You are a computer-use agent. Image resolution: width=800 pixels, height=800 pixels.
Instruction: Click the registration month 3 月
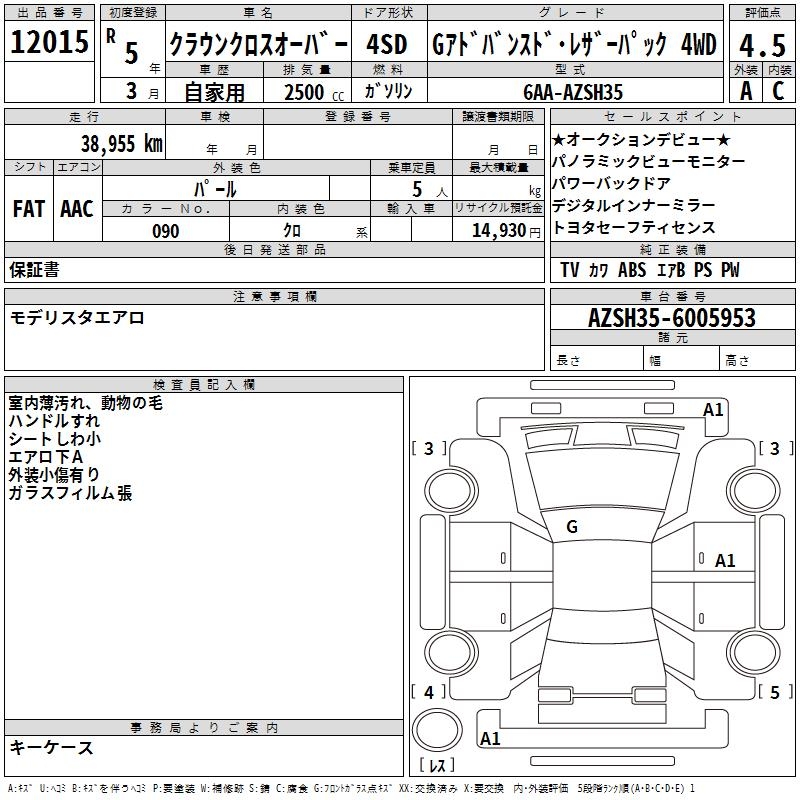click(142, 91)
